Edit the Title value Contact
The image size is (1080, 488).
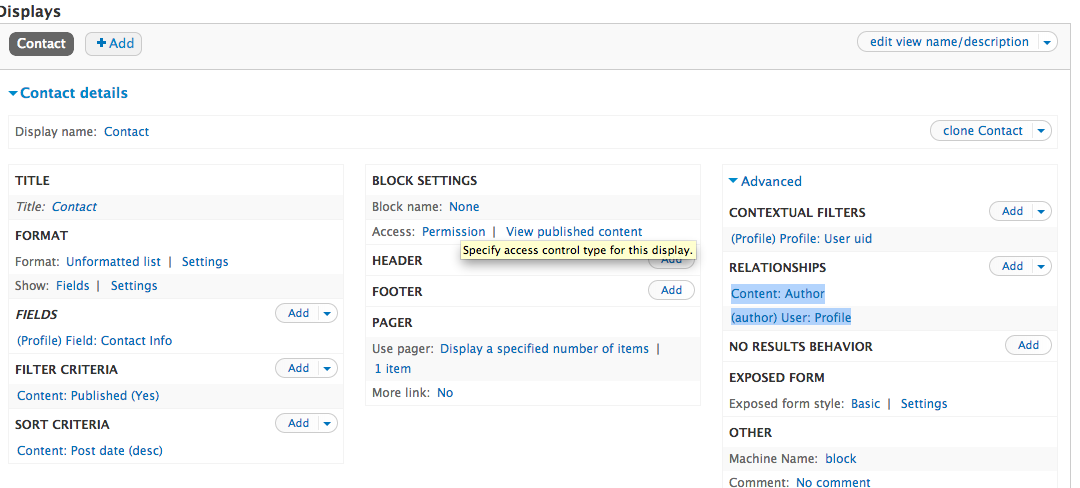coord(74,206)
